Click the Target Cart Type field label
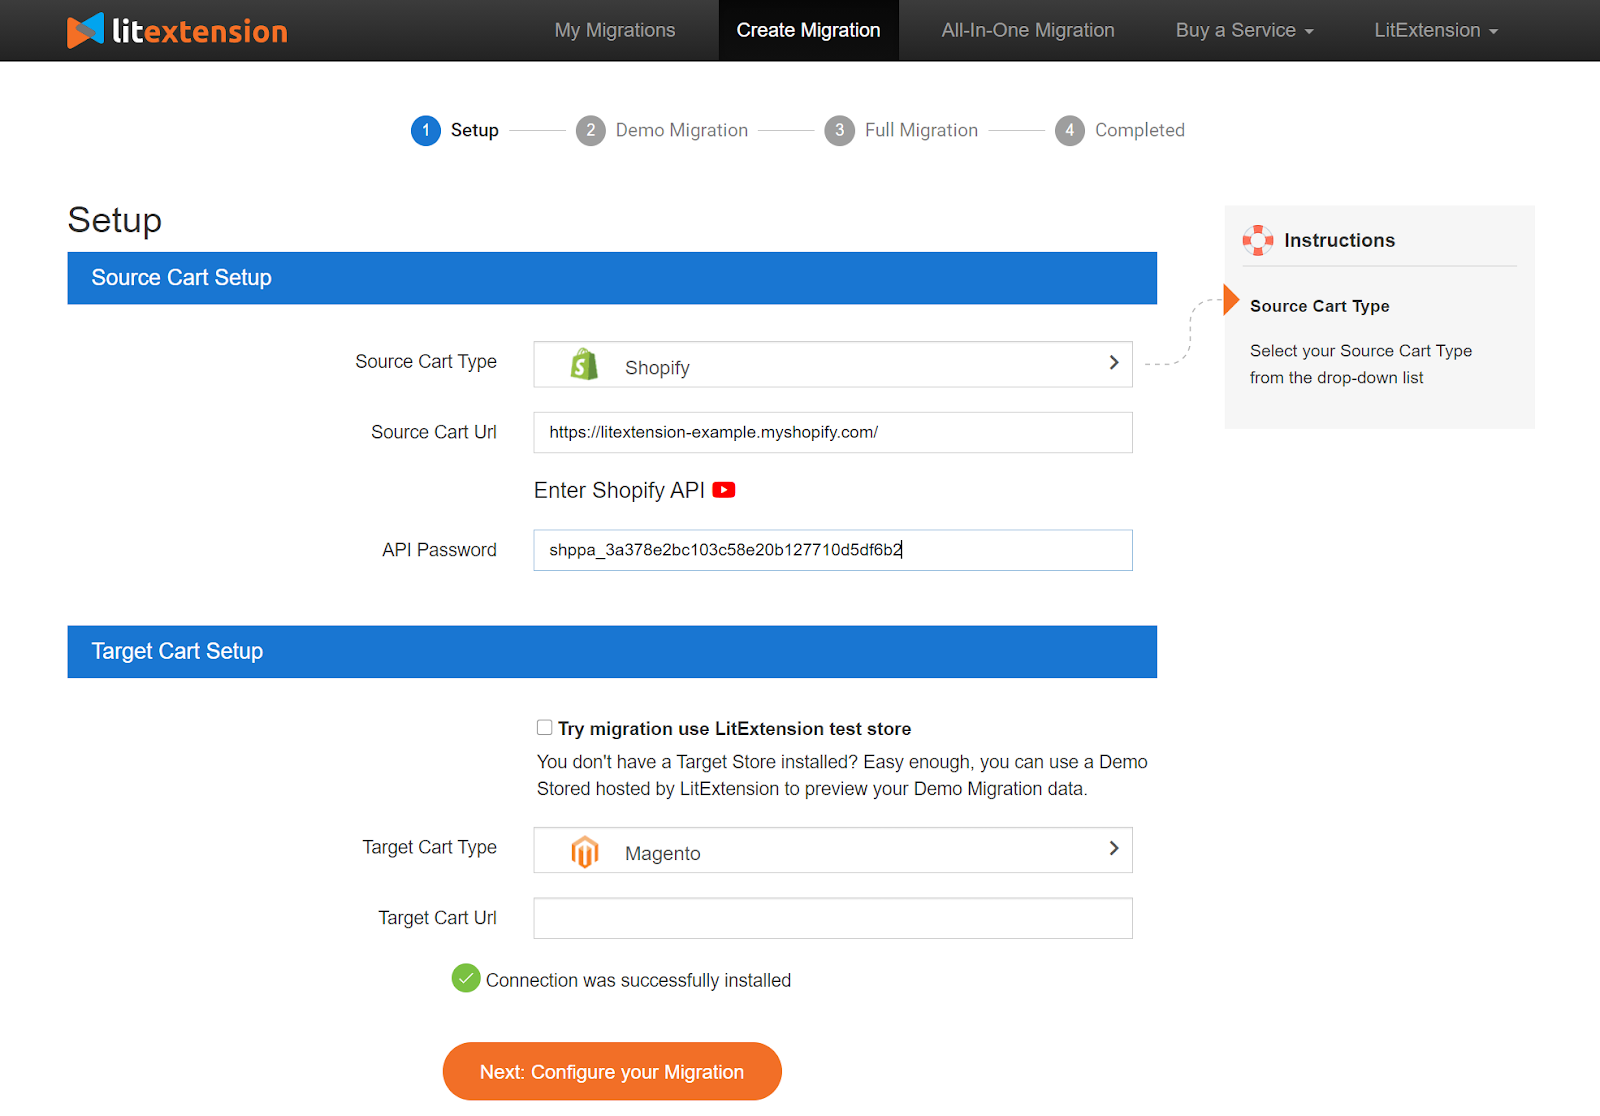 [430, 847]
